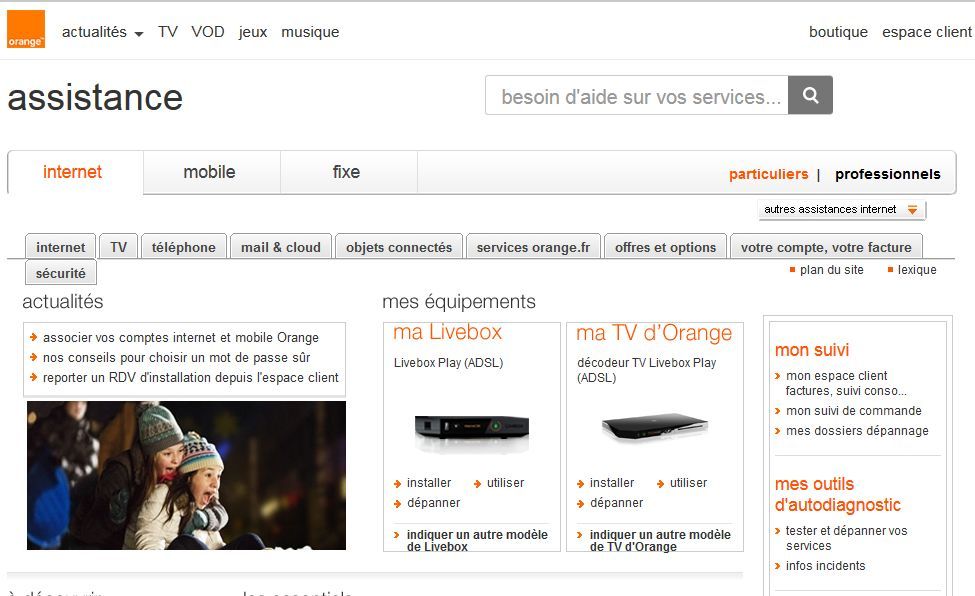Open associer vos comptes internet et mobile

coord(180,337)
